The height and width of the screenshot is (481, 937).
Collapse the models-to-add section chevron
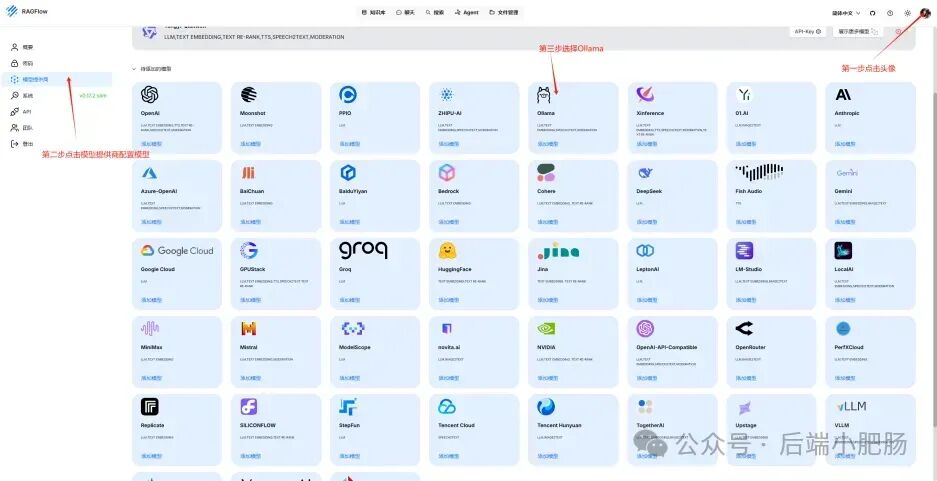click(x=134, y=69)
